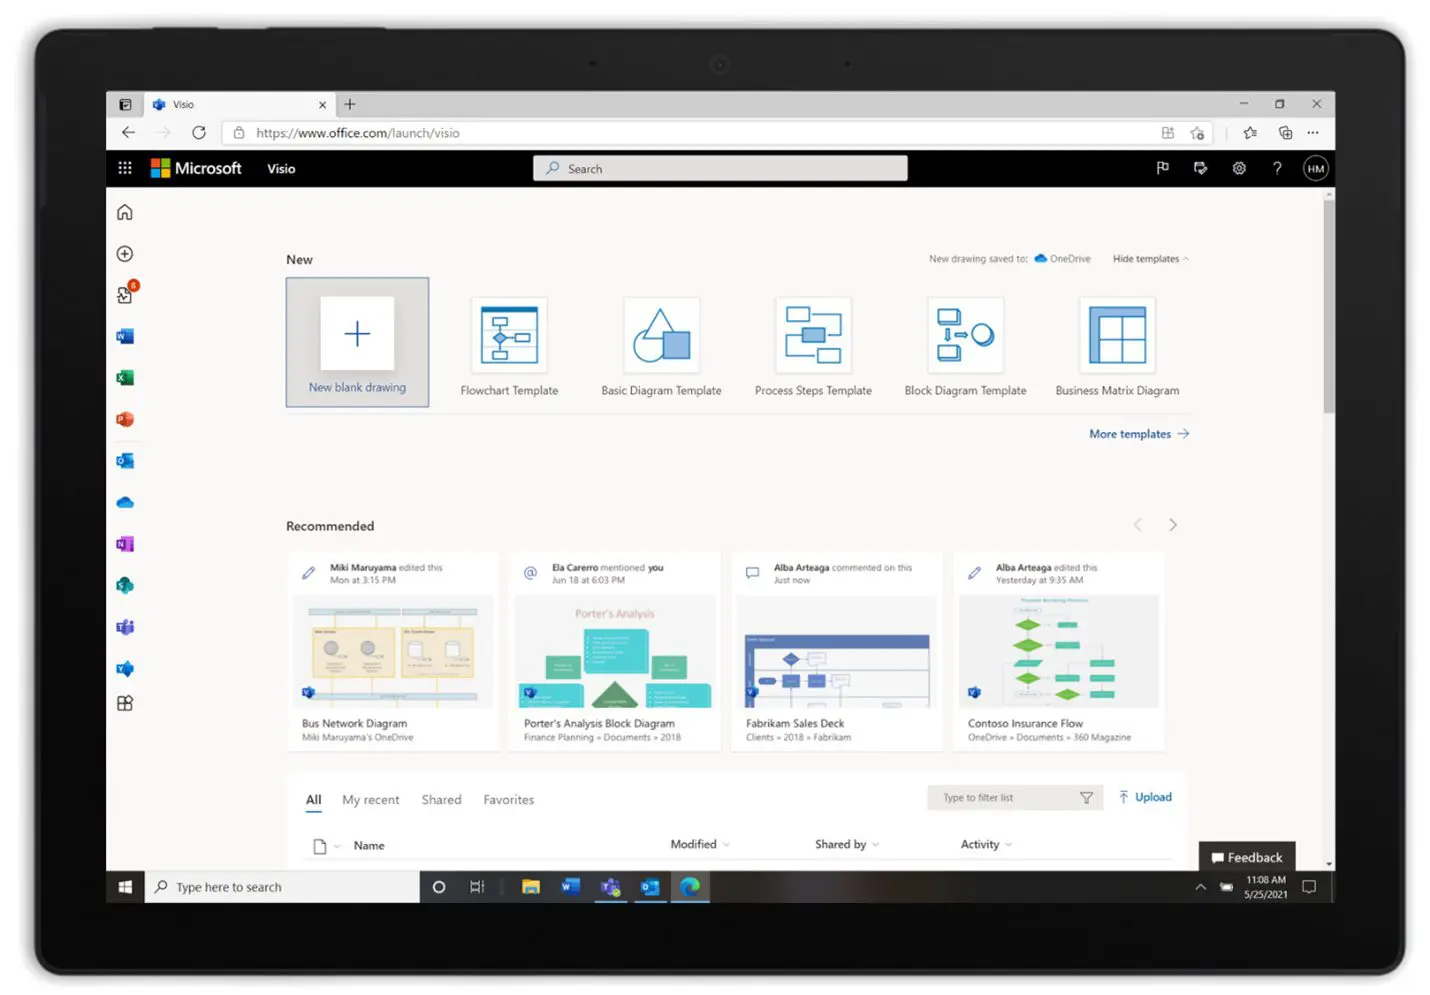
Task: Open browser settings ellipsis menu
Action: 1313,132
